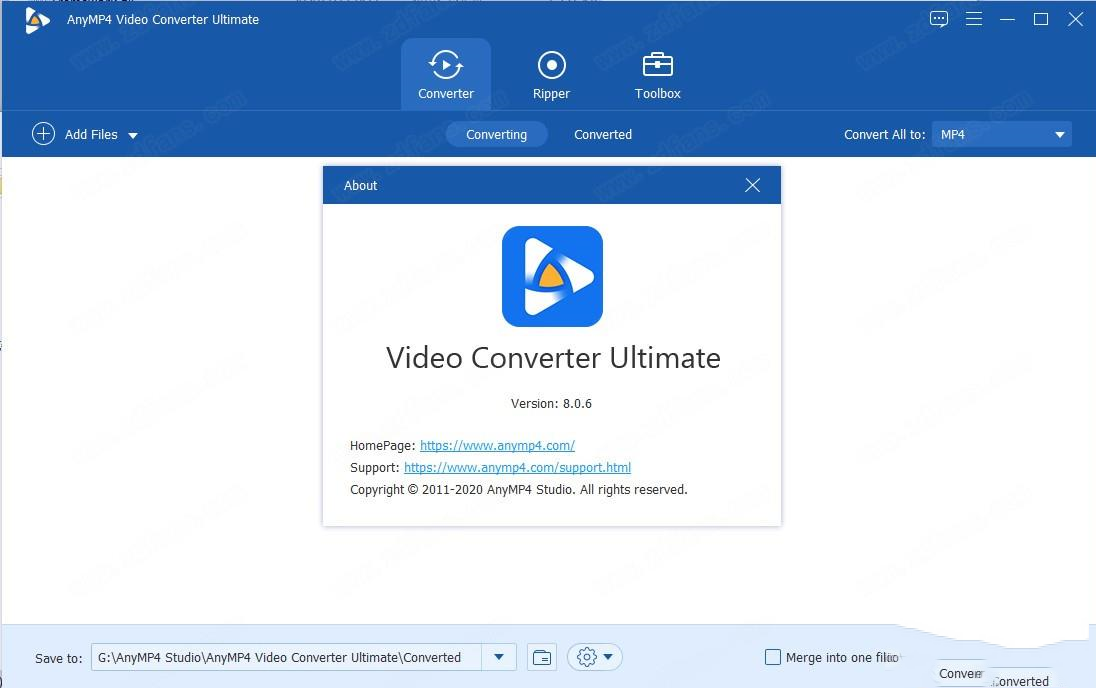This screenshot has width=1096, height=688.
Task: Open the Convert All to MP4 dropdown
Action: click(x=1001, y=134)
